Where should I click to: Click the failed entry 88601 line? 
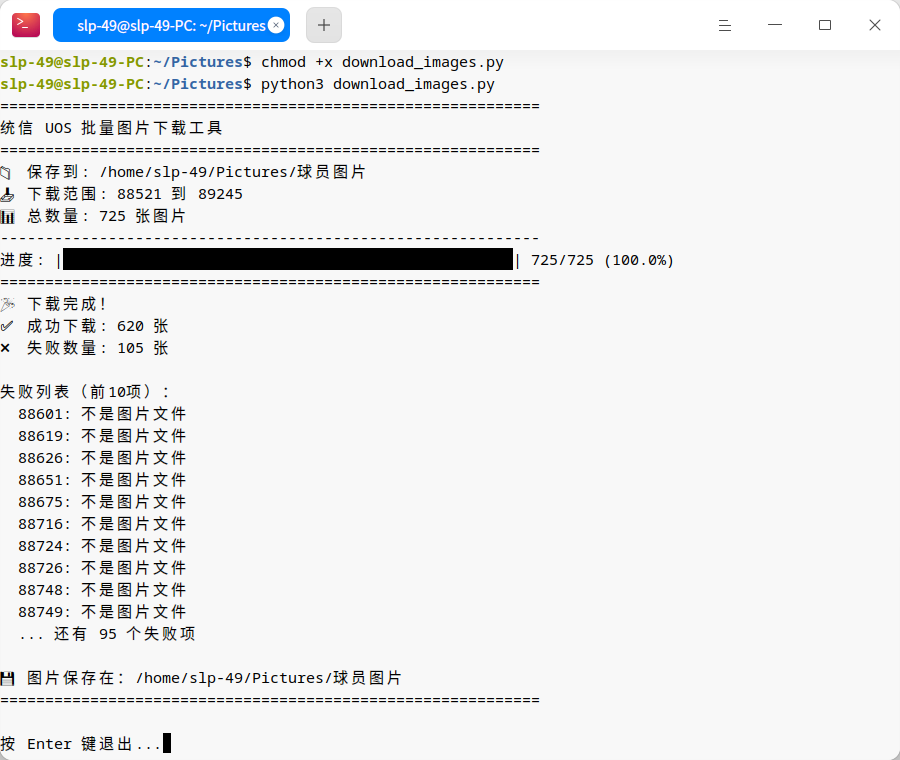tap(102, 414)
